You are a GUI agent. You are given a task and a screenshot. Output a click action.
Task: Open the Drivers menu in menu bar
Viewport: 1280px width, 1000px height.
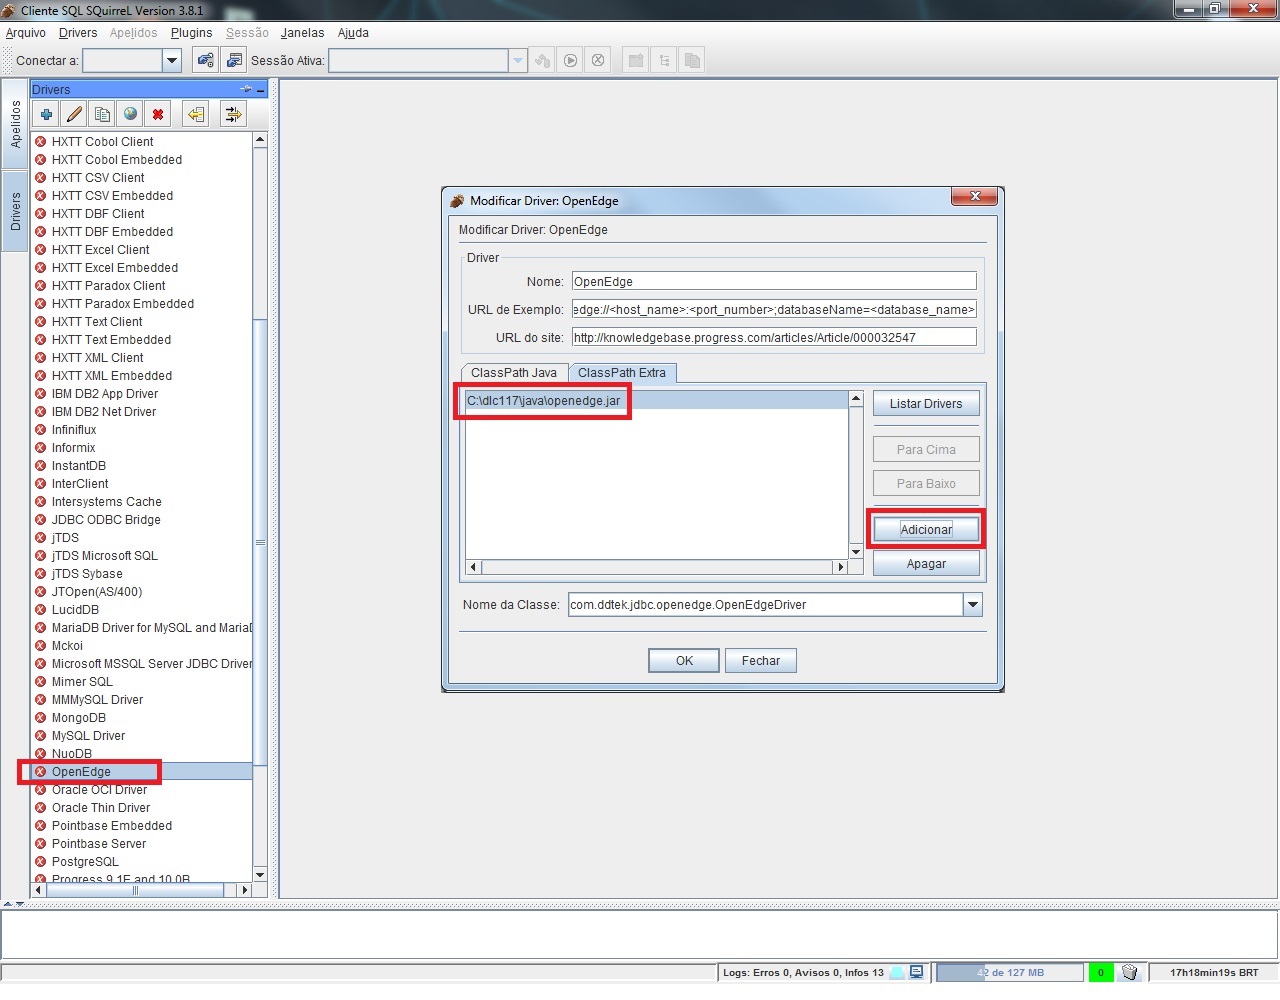pos(78,33)
